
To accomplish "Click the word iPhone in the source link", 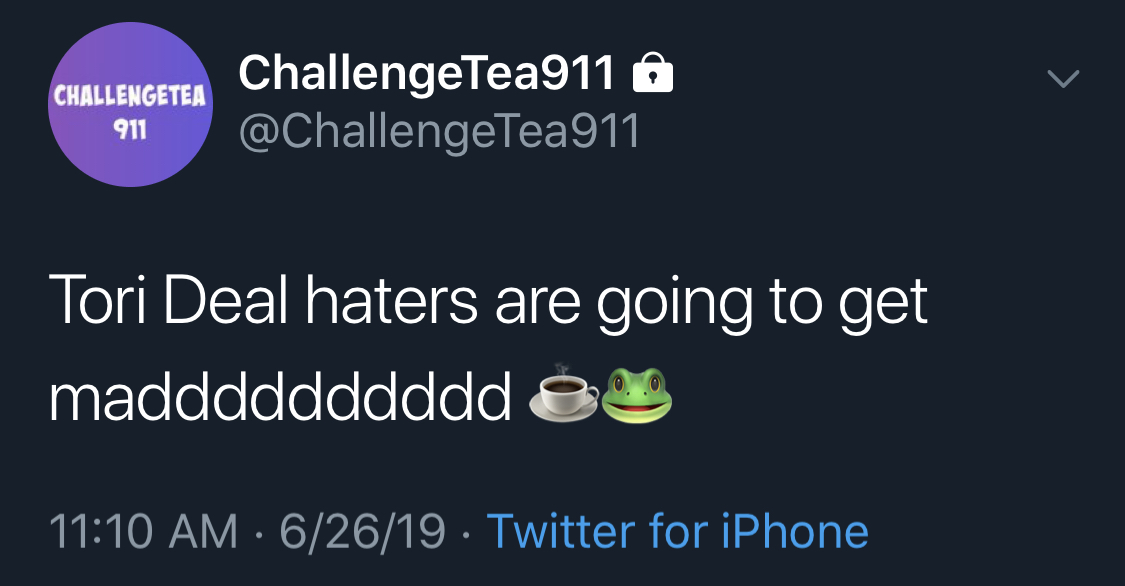I will [x=794, y=531].
